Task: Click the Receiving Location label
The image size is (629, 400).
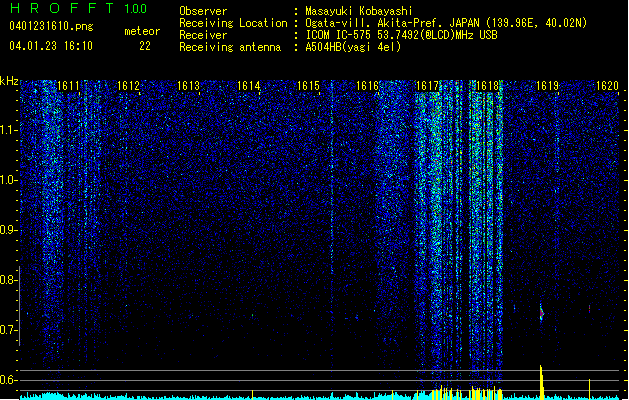Action: [x=233, y=23]
